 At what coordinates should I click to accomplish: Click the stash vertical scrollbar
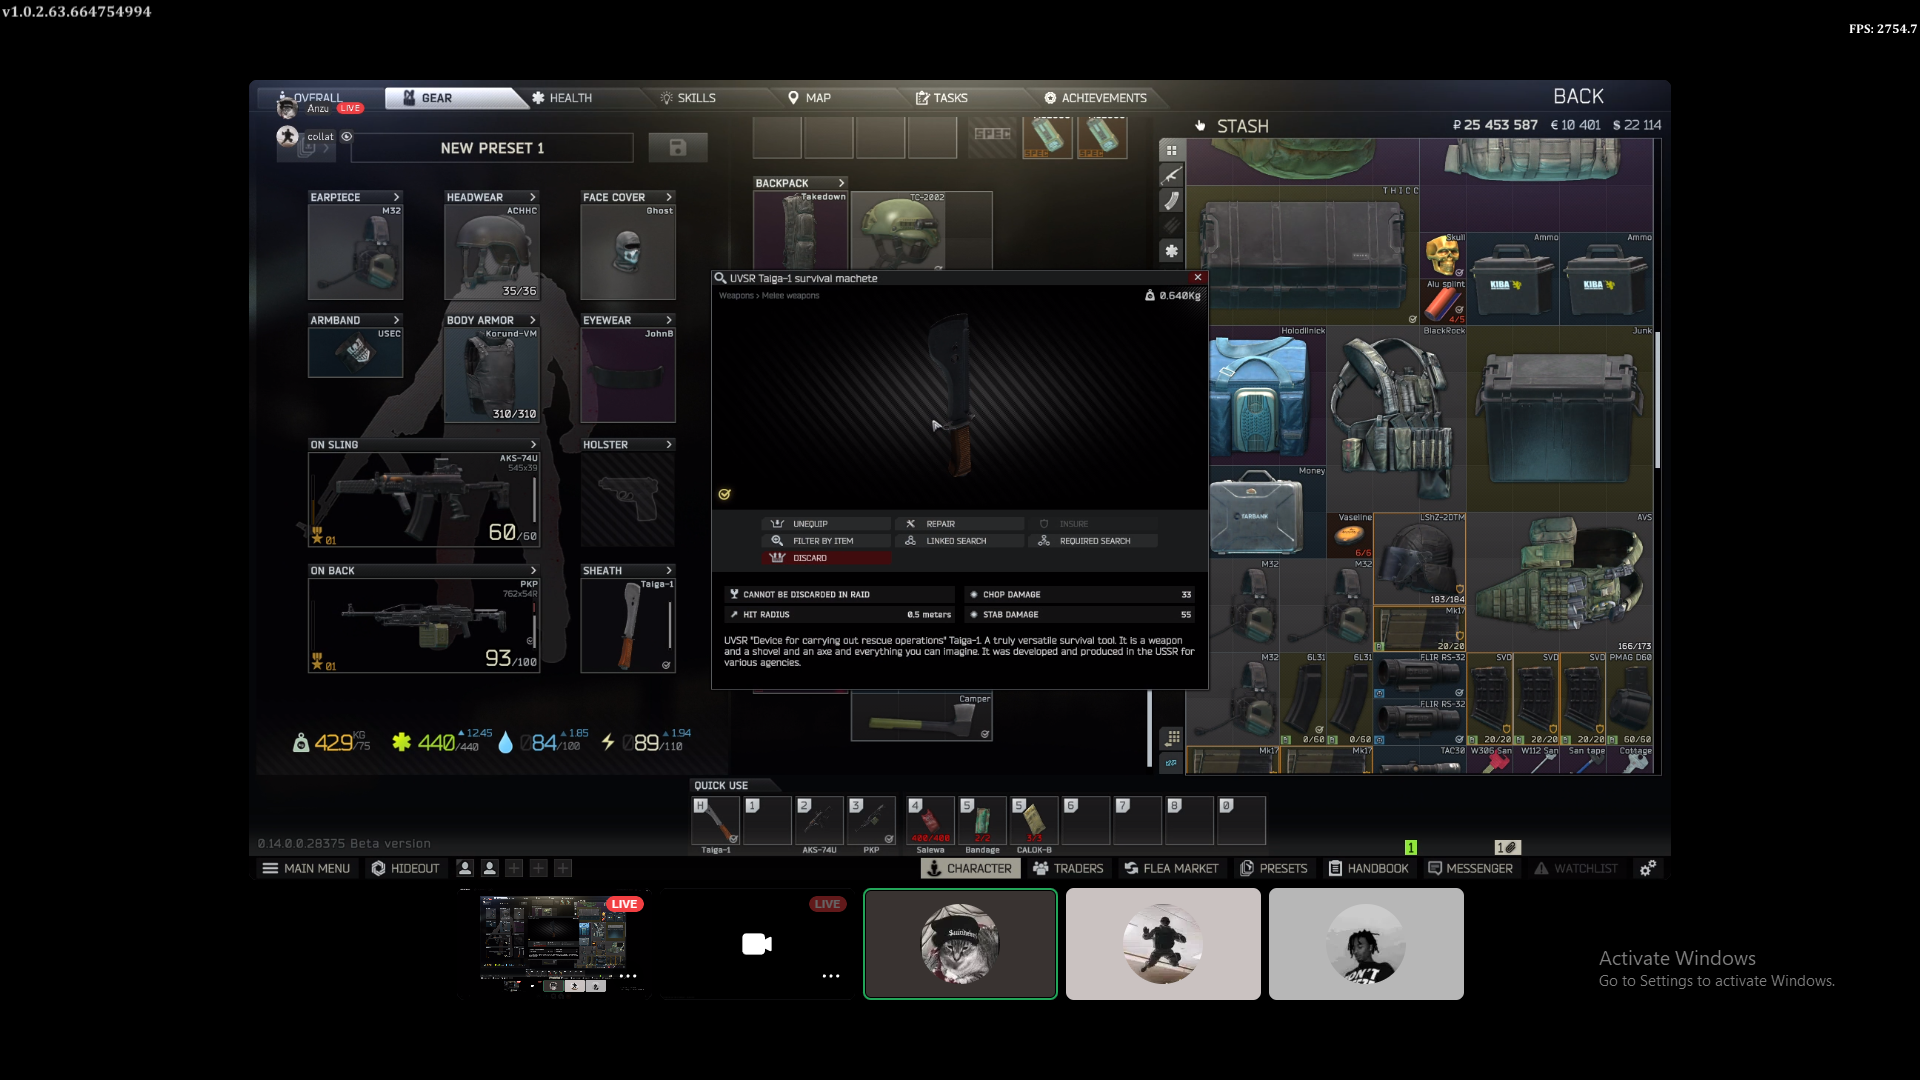click(1657, 400)
